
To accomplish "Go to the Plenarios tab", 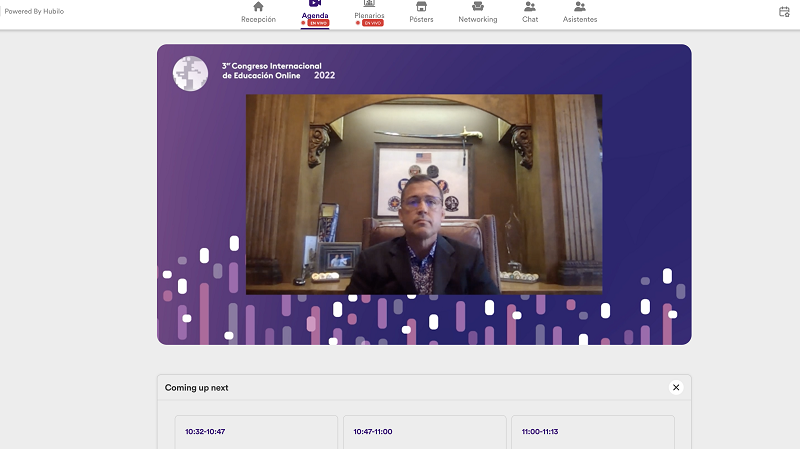I will [369, 14].
